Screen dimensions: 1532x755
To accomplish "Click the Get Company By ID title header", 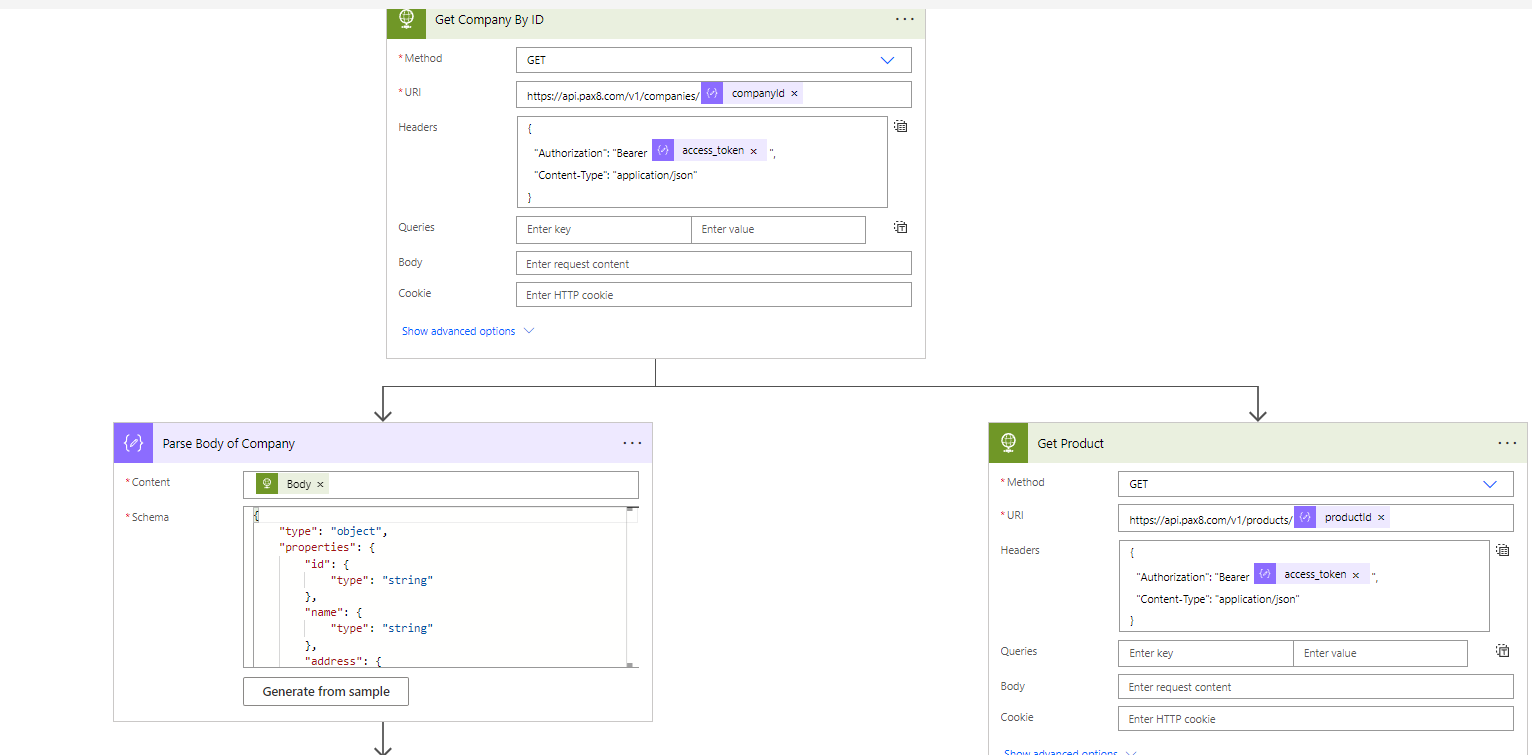I will pos(490,20).
